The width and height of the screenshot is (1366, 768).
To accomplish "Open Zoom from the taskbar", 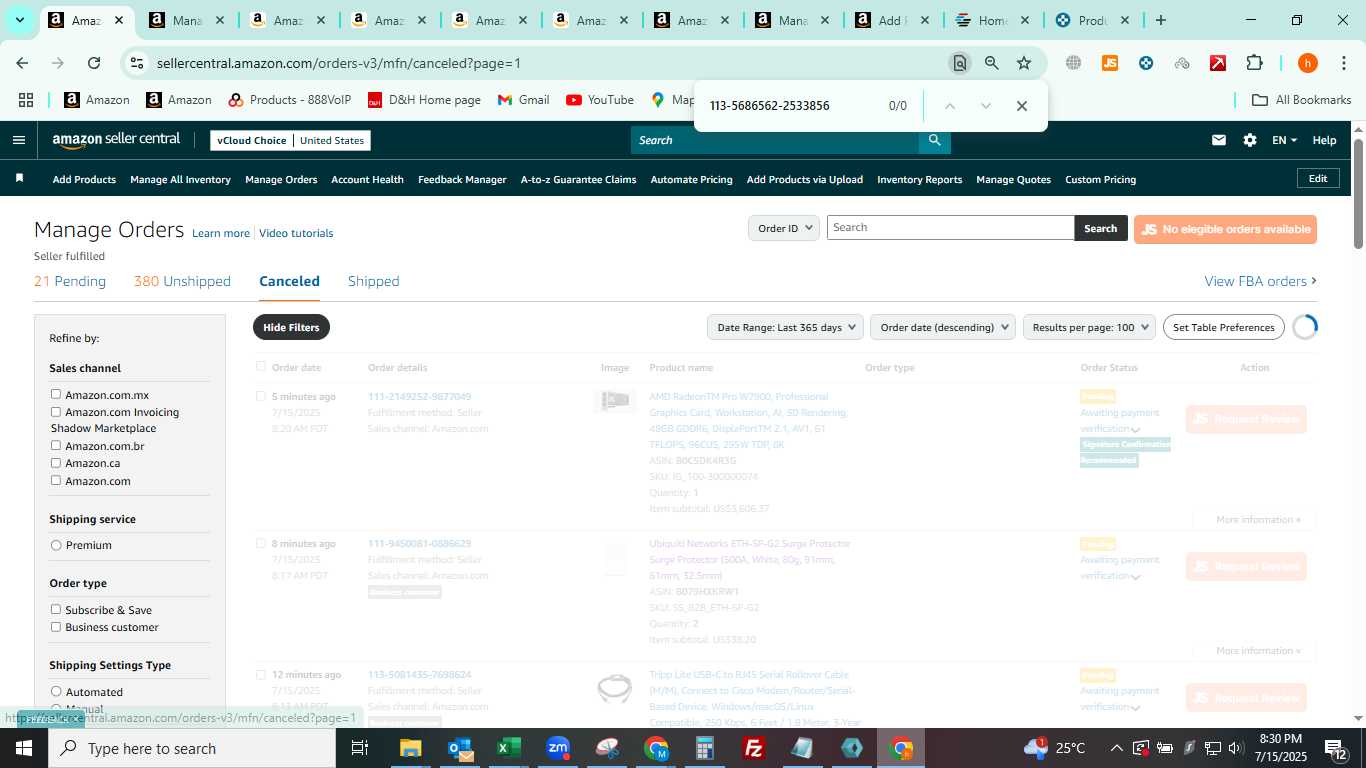I will [558, 748].
